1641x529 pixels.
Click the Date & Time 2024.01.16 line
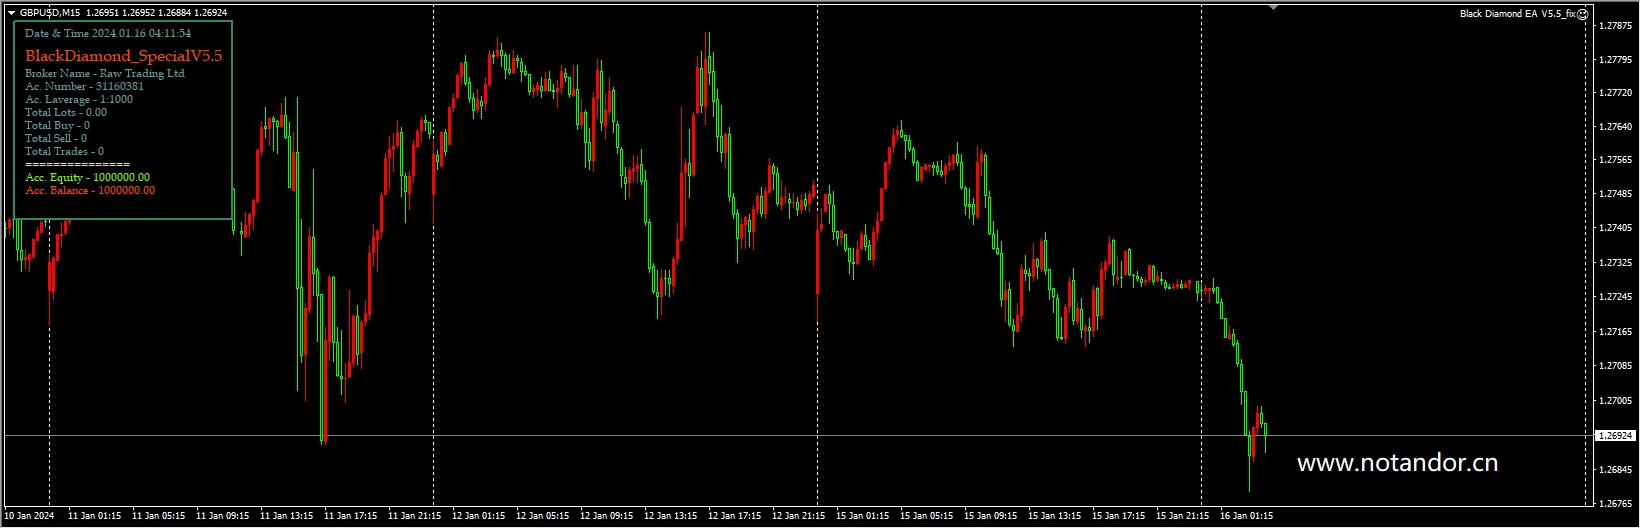108,33
